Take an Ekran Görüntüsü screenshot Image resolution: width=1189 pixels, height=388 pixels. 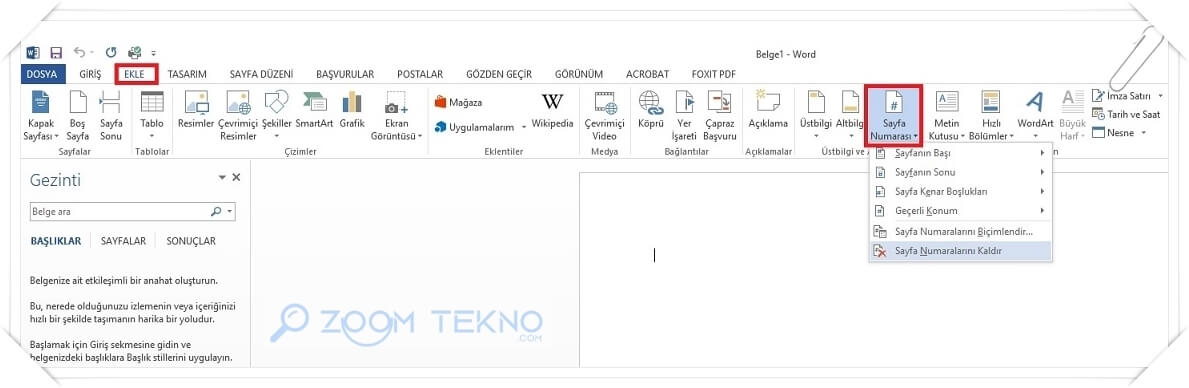[x=397, y=116]
